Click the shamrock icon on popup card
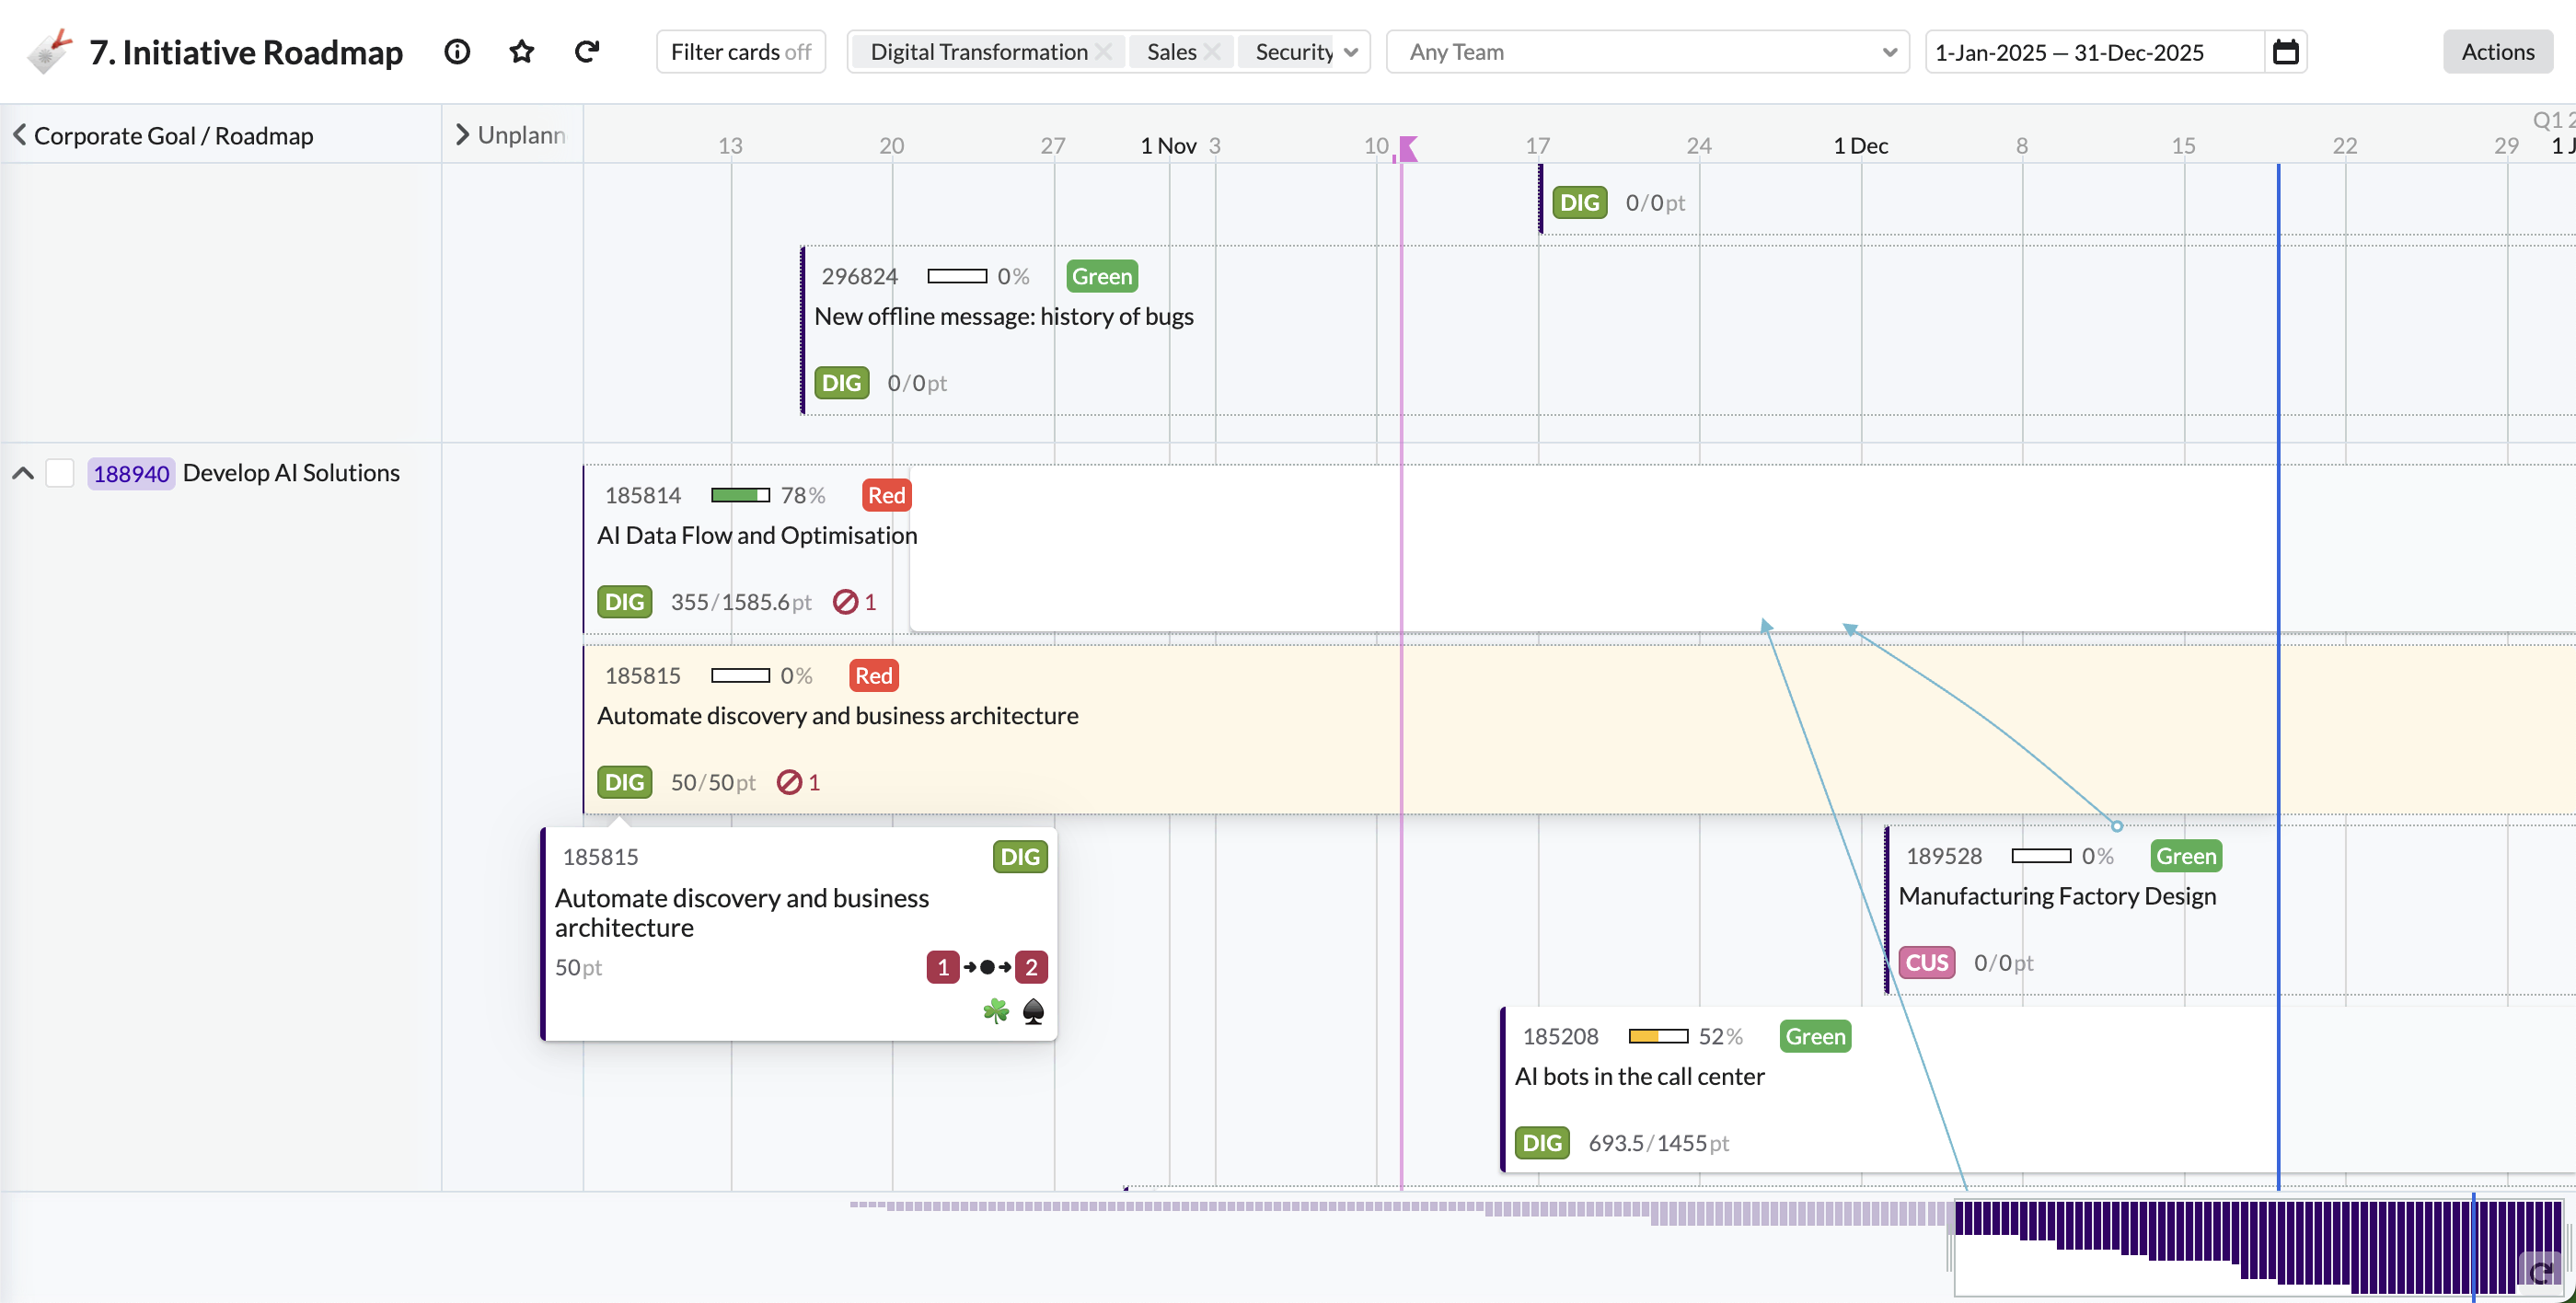Viewport: 2576px width, 1303px height. click(x=995, y=1011)
